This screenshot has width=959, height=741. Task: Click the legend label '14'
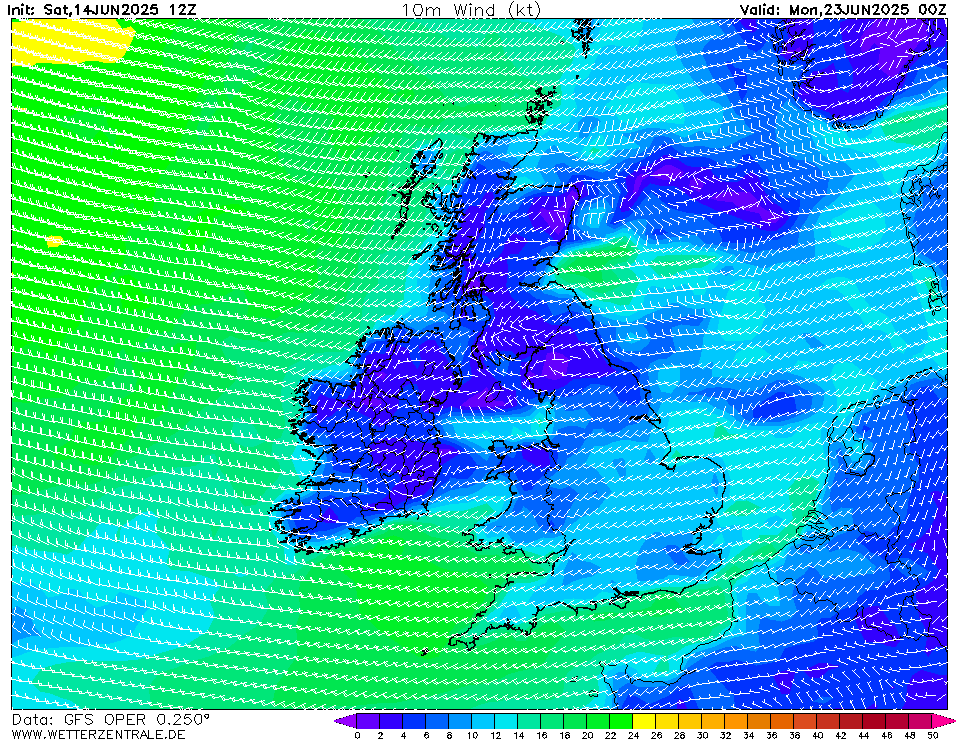[x=519, y=735]
